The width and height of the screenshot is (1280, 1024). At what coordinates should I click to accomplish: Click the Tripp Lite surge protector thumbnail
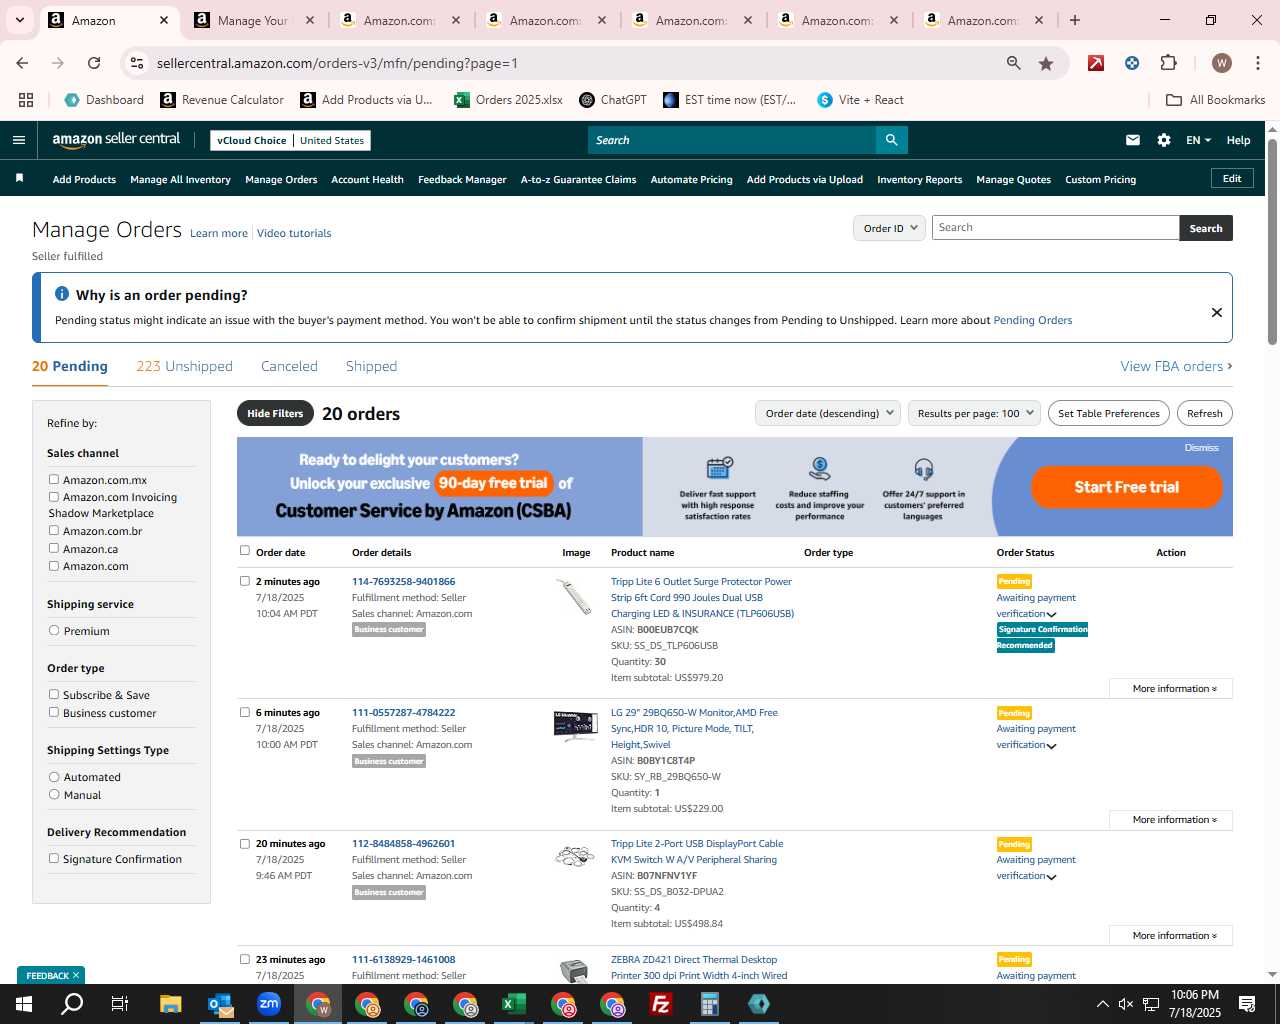tap(575, 597)
